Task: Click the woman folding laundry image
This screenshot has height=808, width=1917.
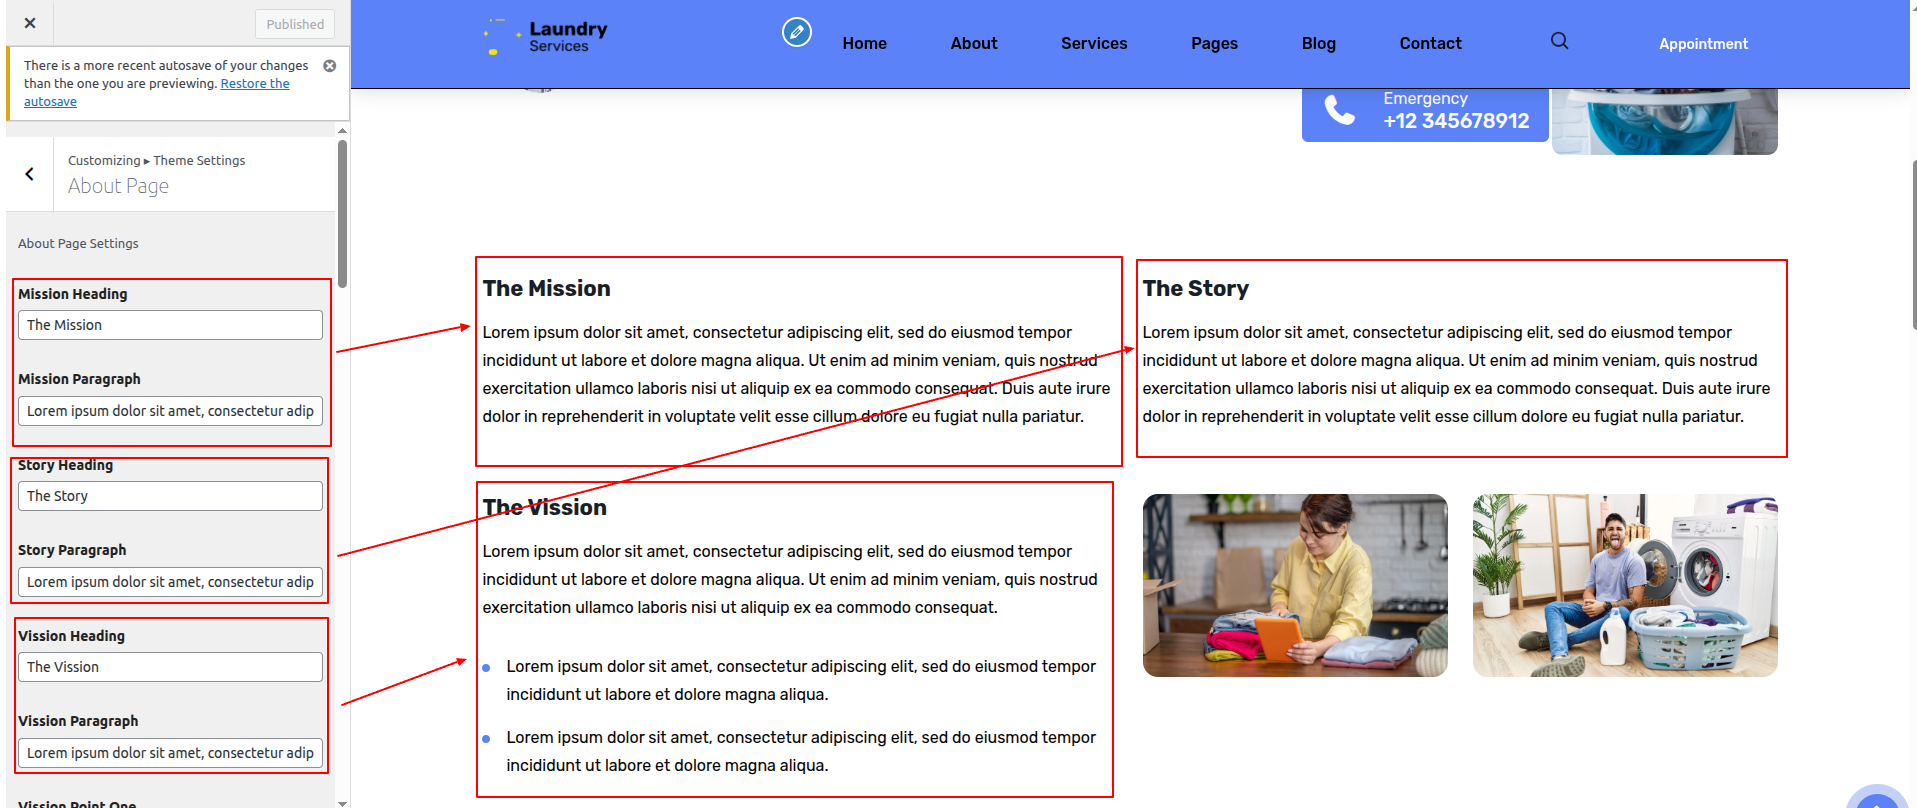Action: 1295,585
